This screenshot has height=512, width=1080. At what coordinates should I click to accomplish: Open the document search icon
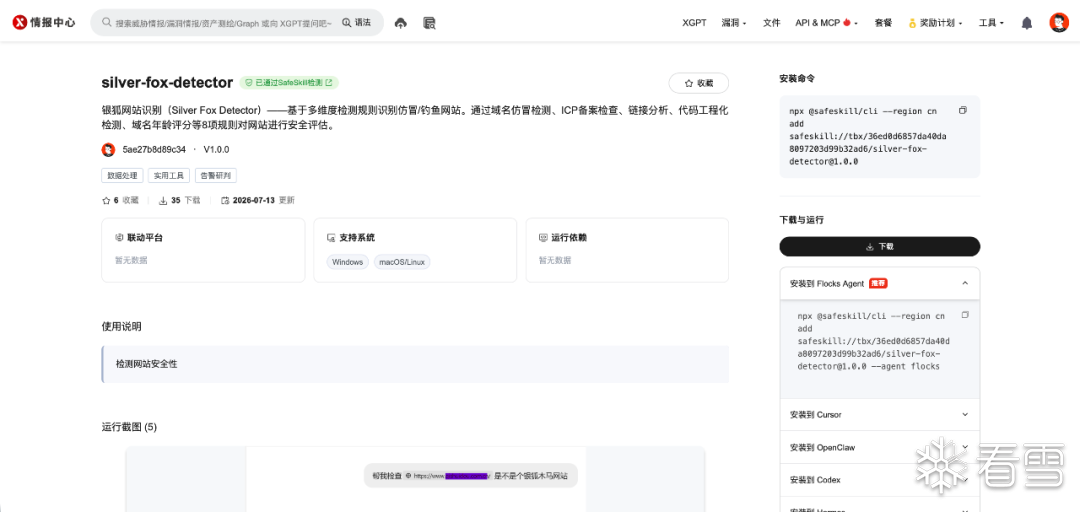429,23
